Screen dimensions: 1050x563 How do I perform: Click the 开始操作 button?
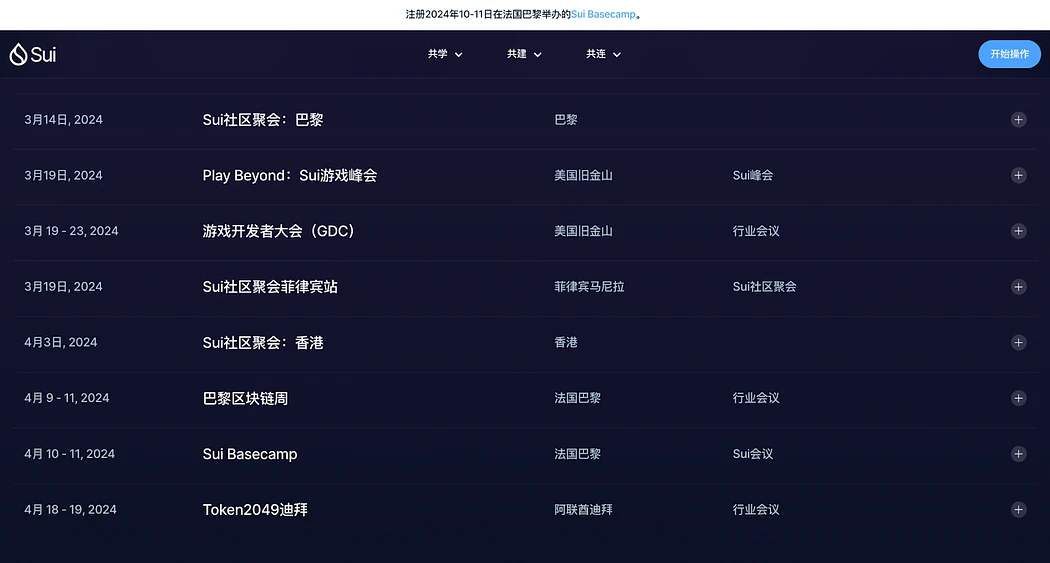point(1009,54)
